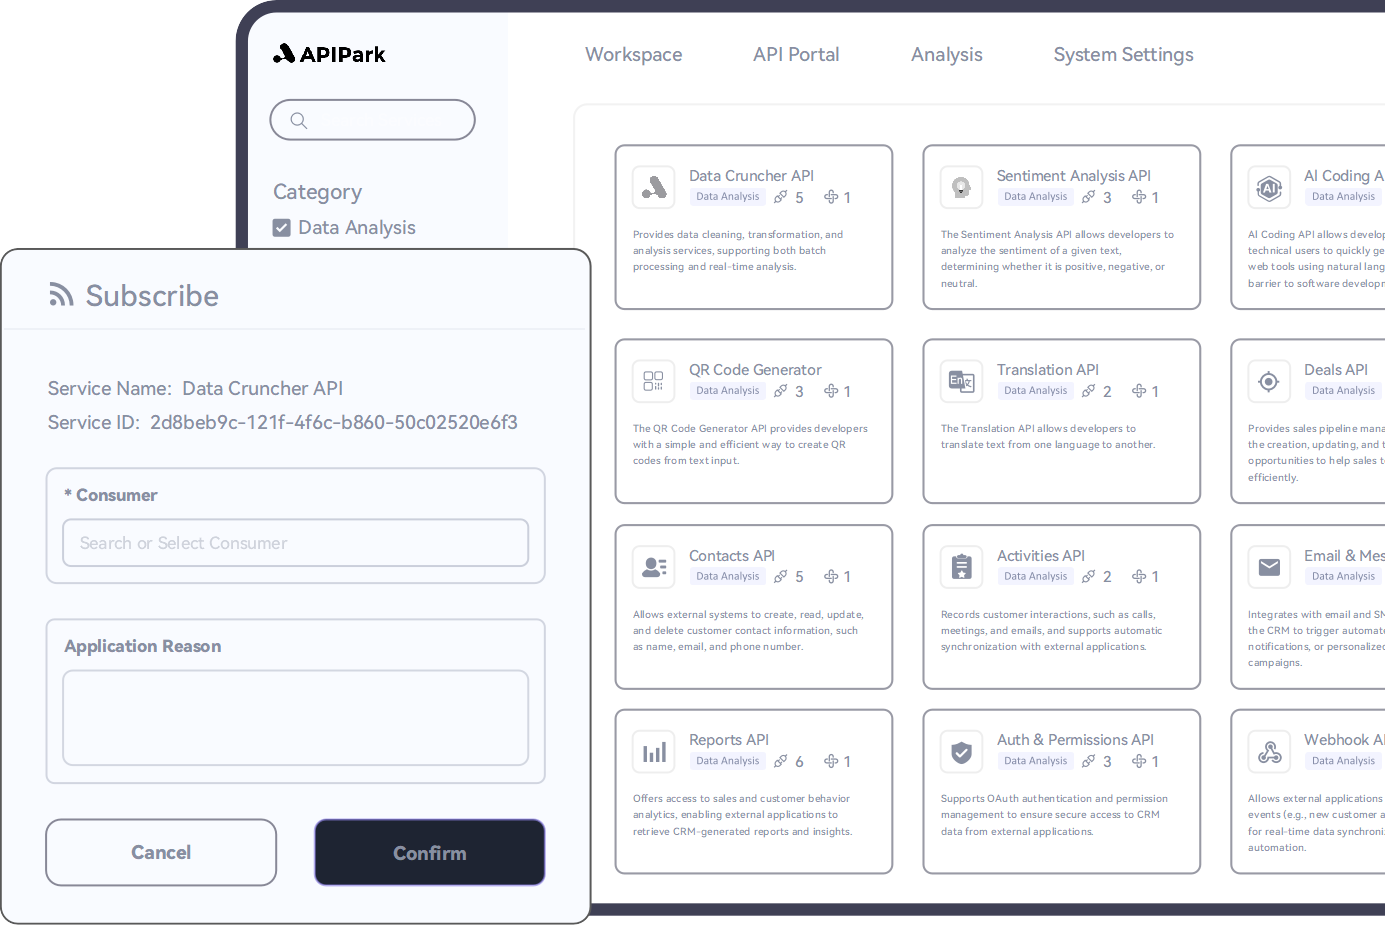Screen dimensions: 1385x925
Task: Click the Subscribe RSS icon
Action: pos(61,294)
